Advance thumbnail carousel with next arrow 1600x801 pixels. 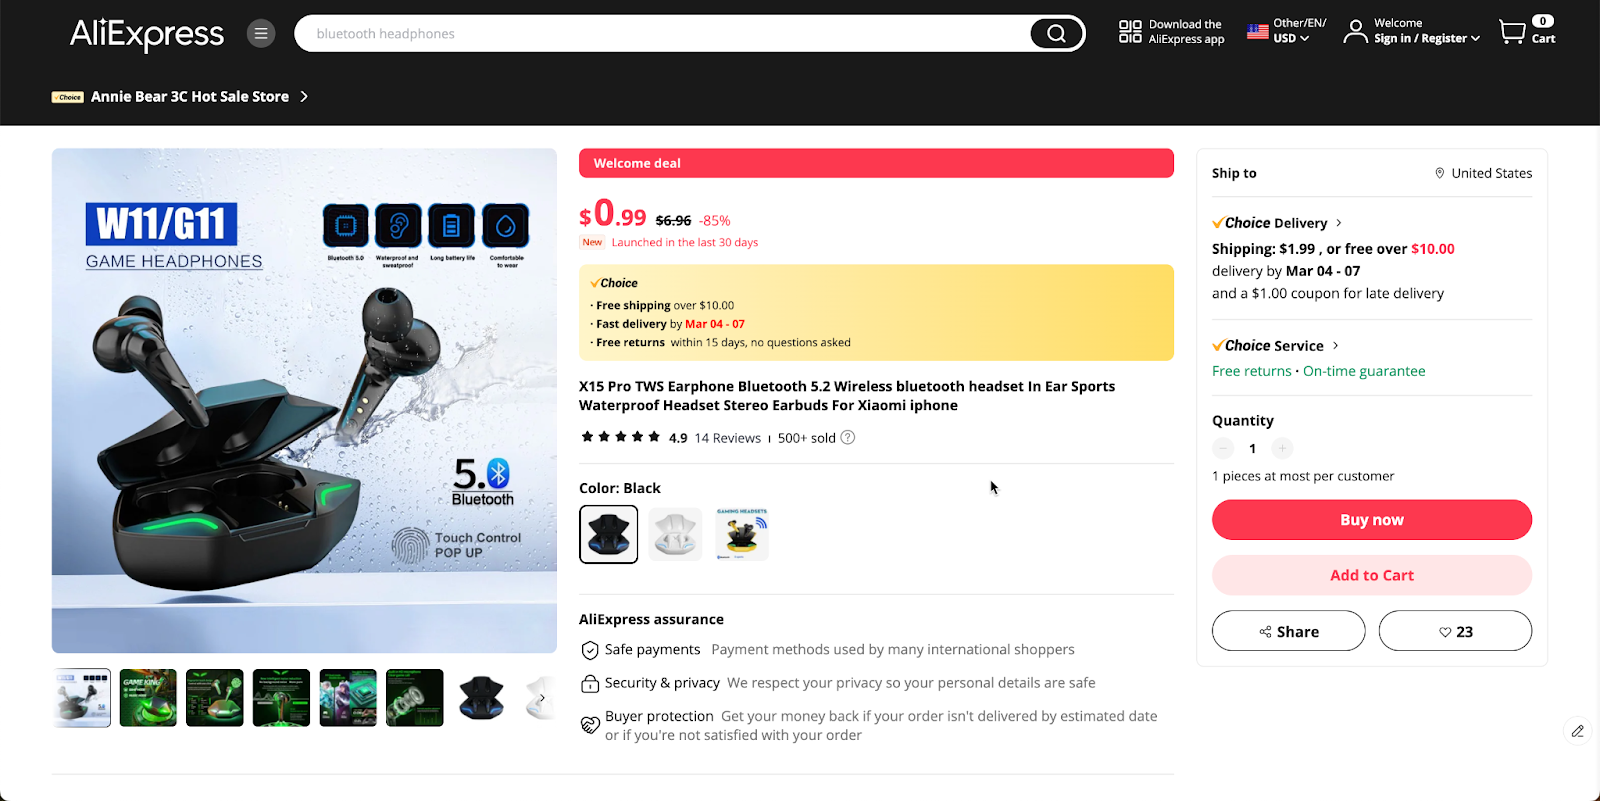click(542, 698)
